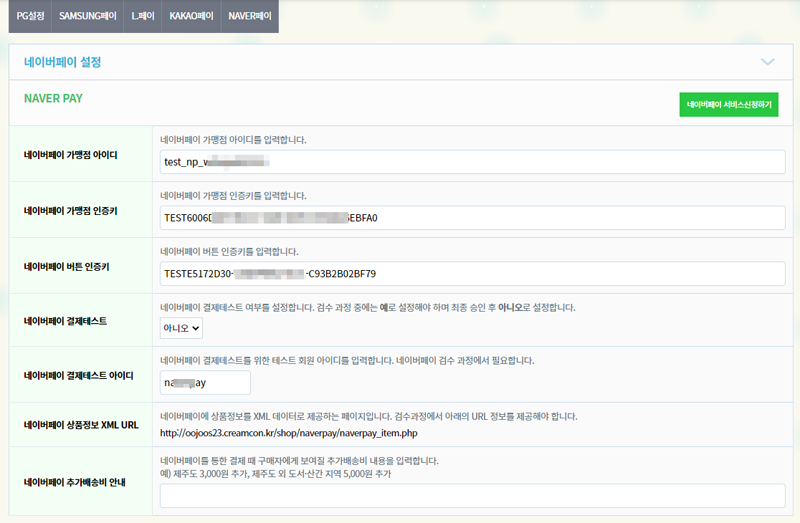Viewport: 800px width, 523px height.
Task: Collapse the 네이버페이 설정 panel chevron
Action: pos(767,62)
